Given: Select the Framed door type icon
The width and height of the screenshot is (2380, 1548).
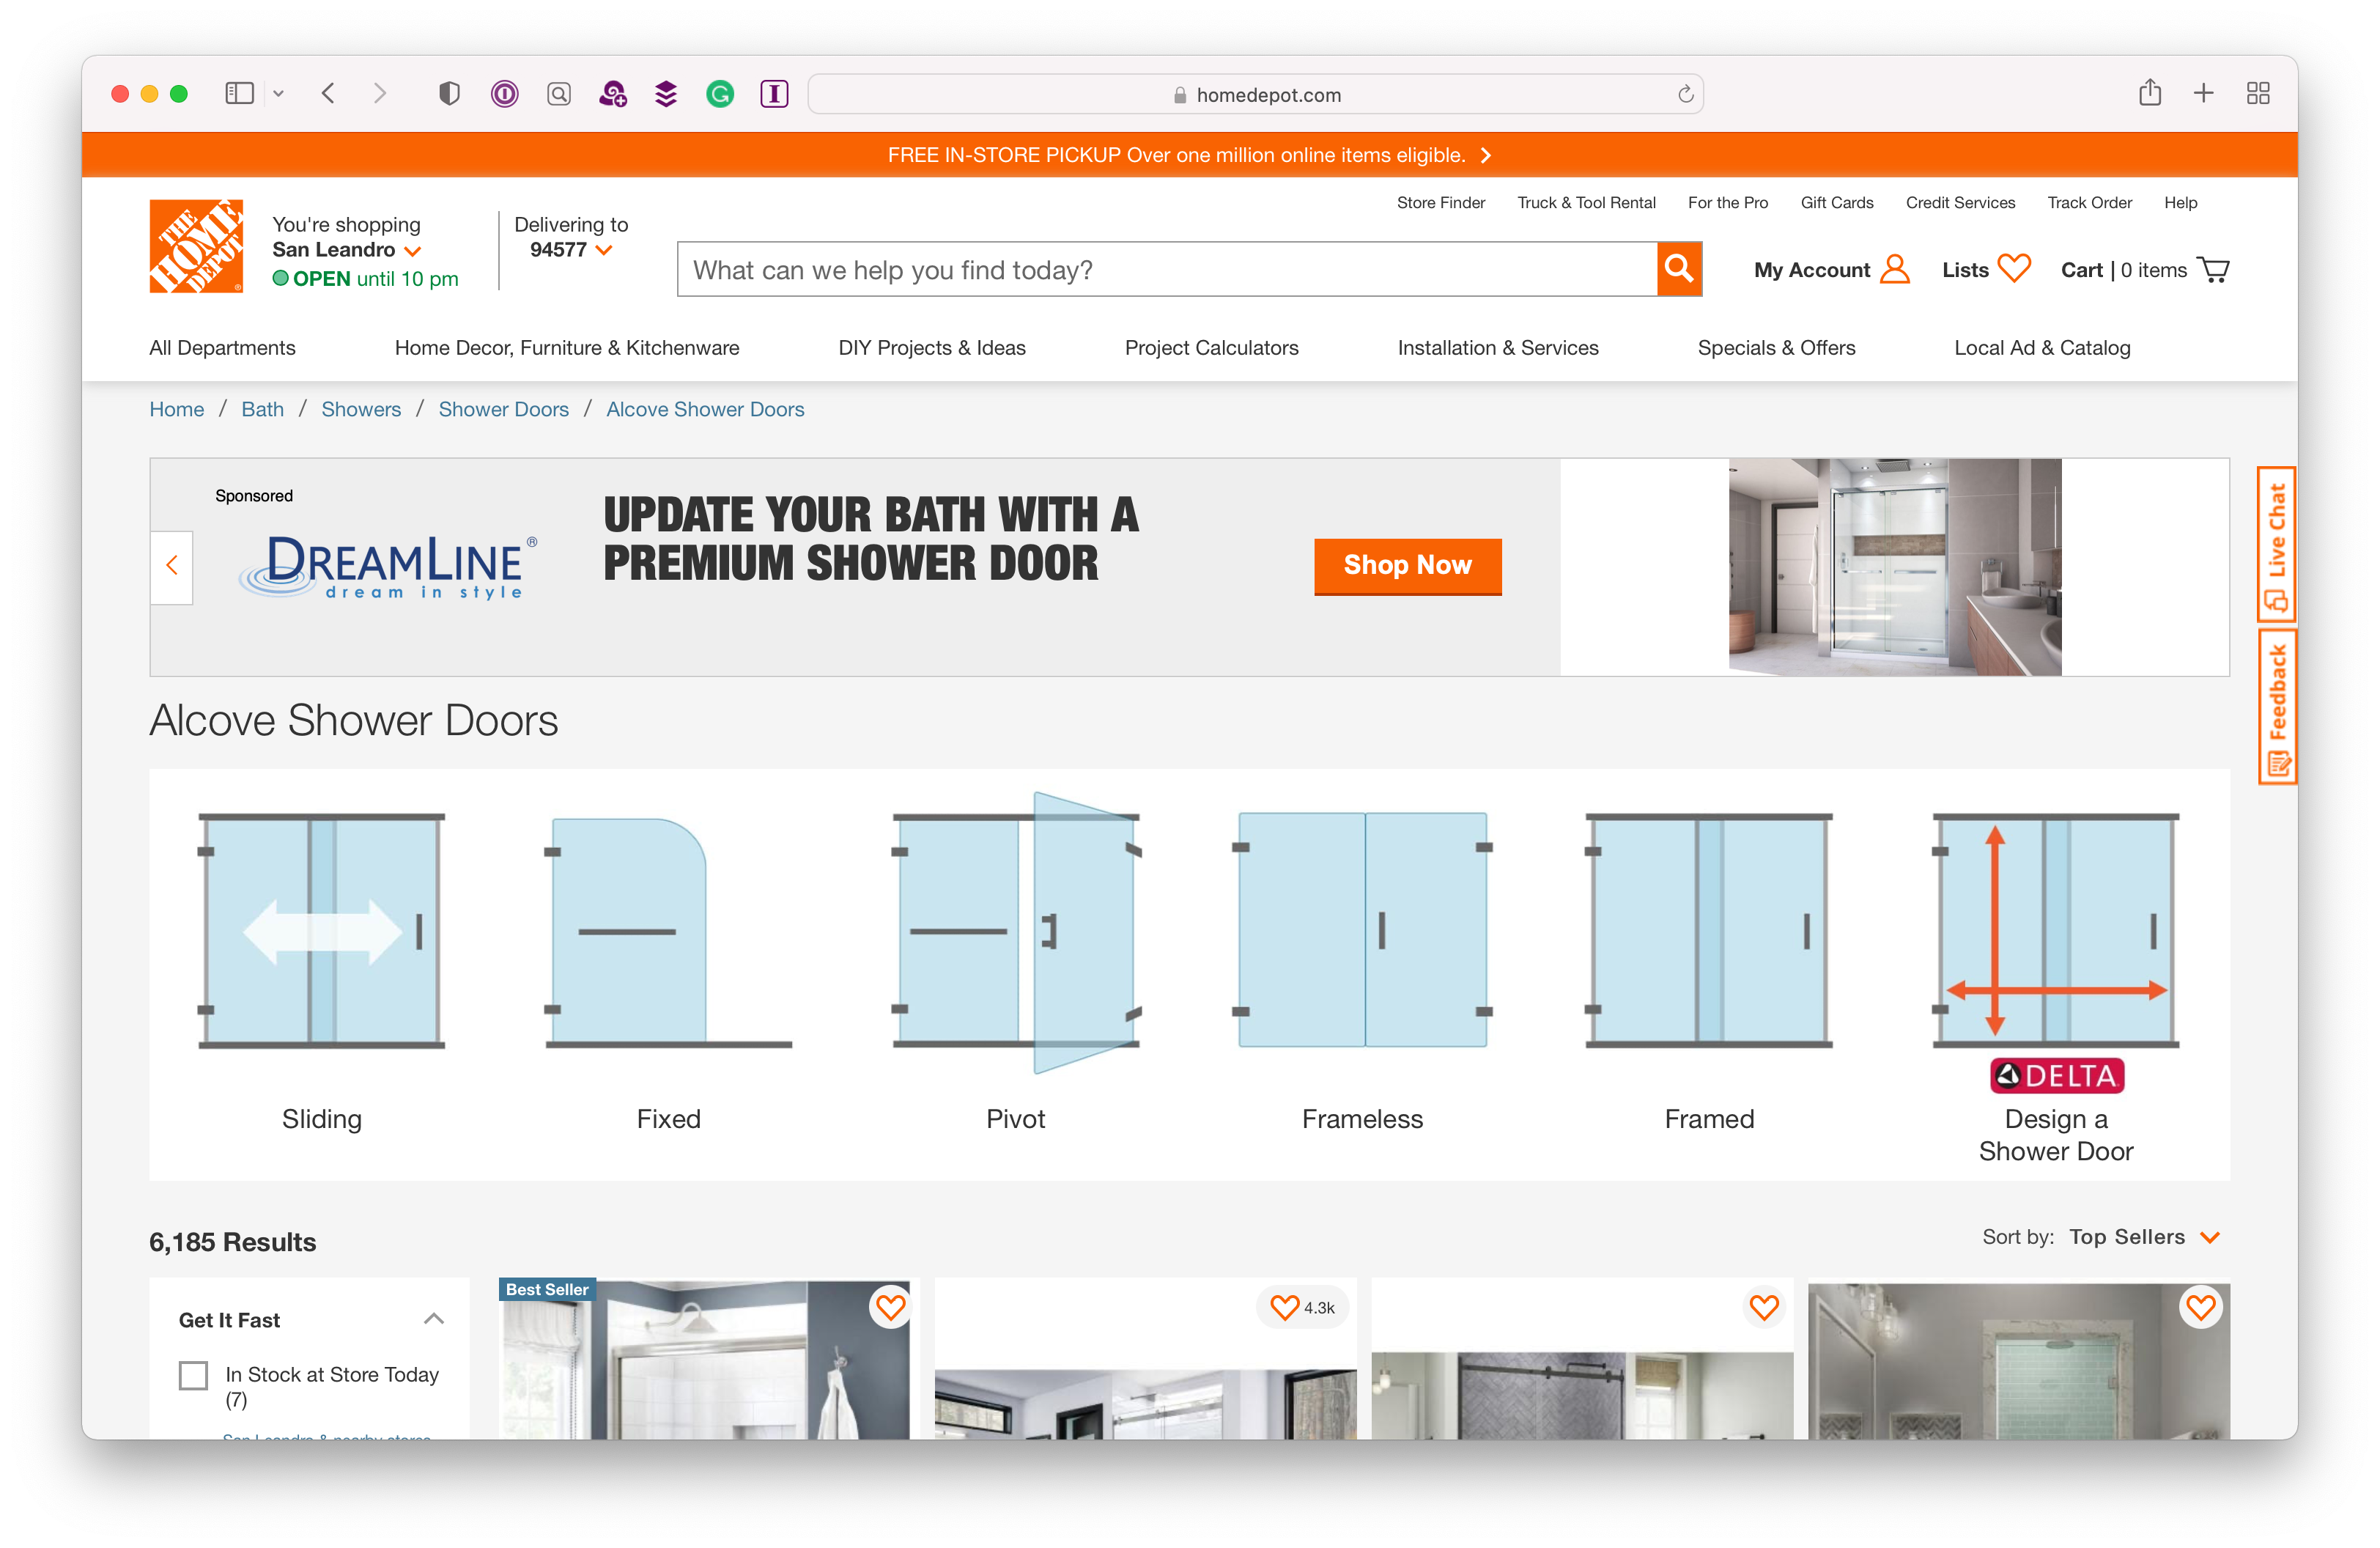Looking at the screenshot, I should [1709, 931].
